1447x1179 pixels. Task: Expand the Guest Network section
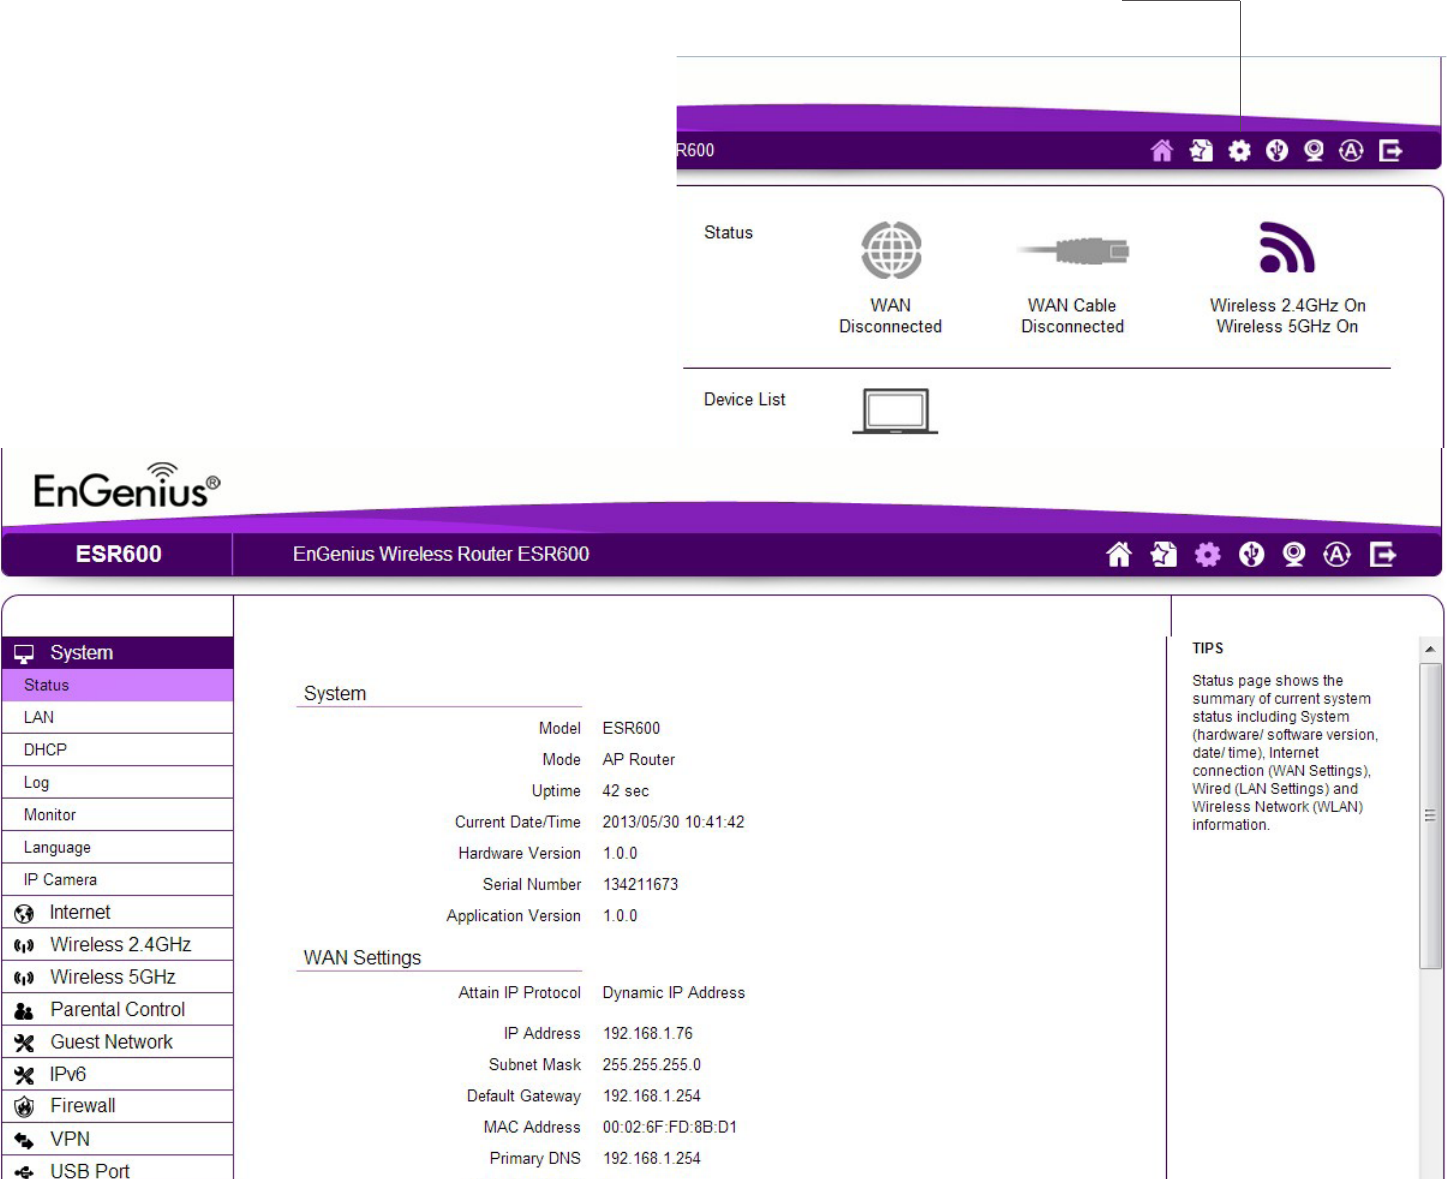[117, 1042]
